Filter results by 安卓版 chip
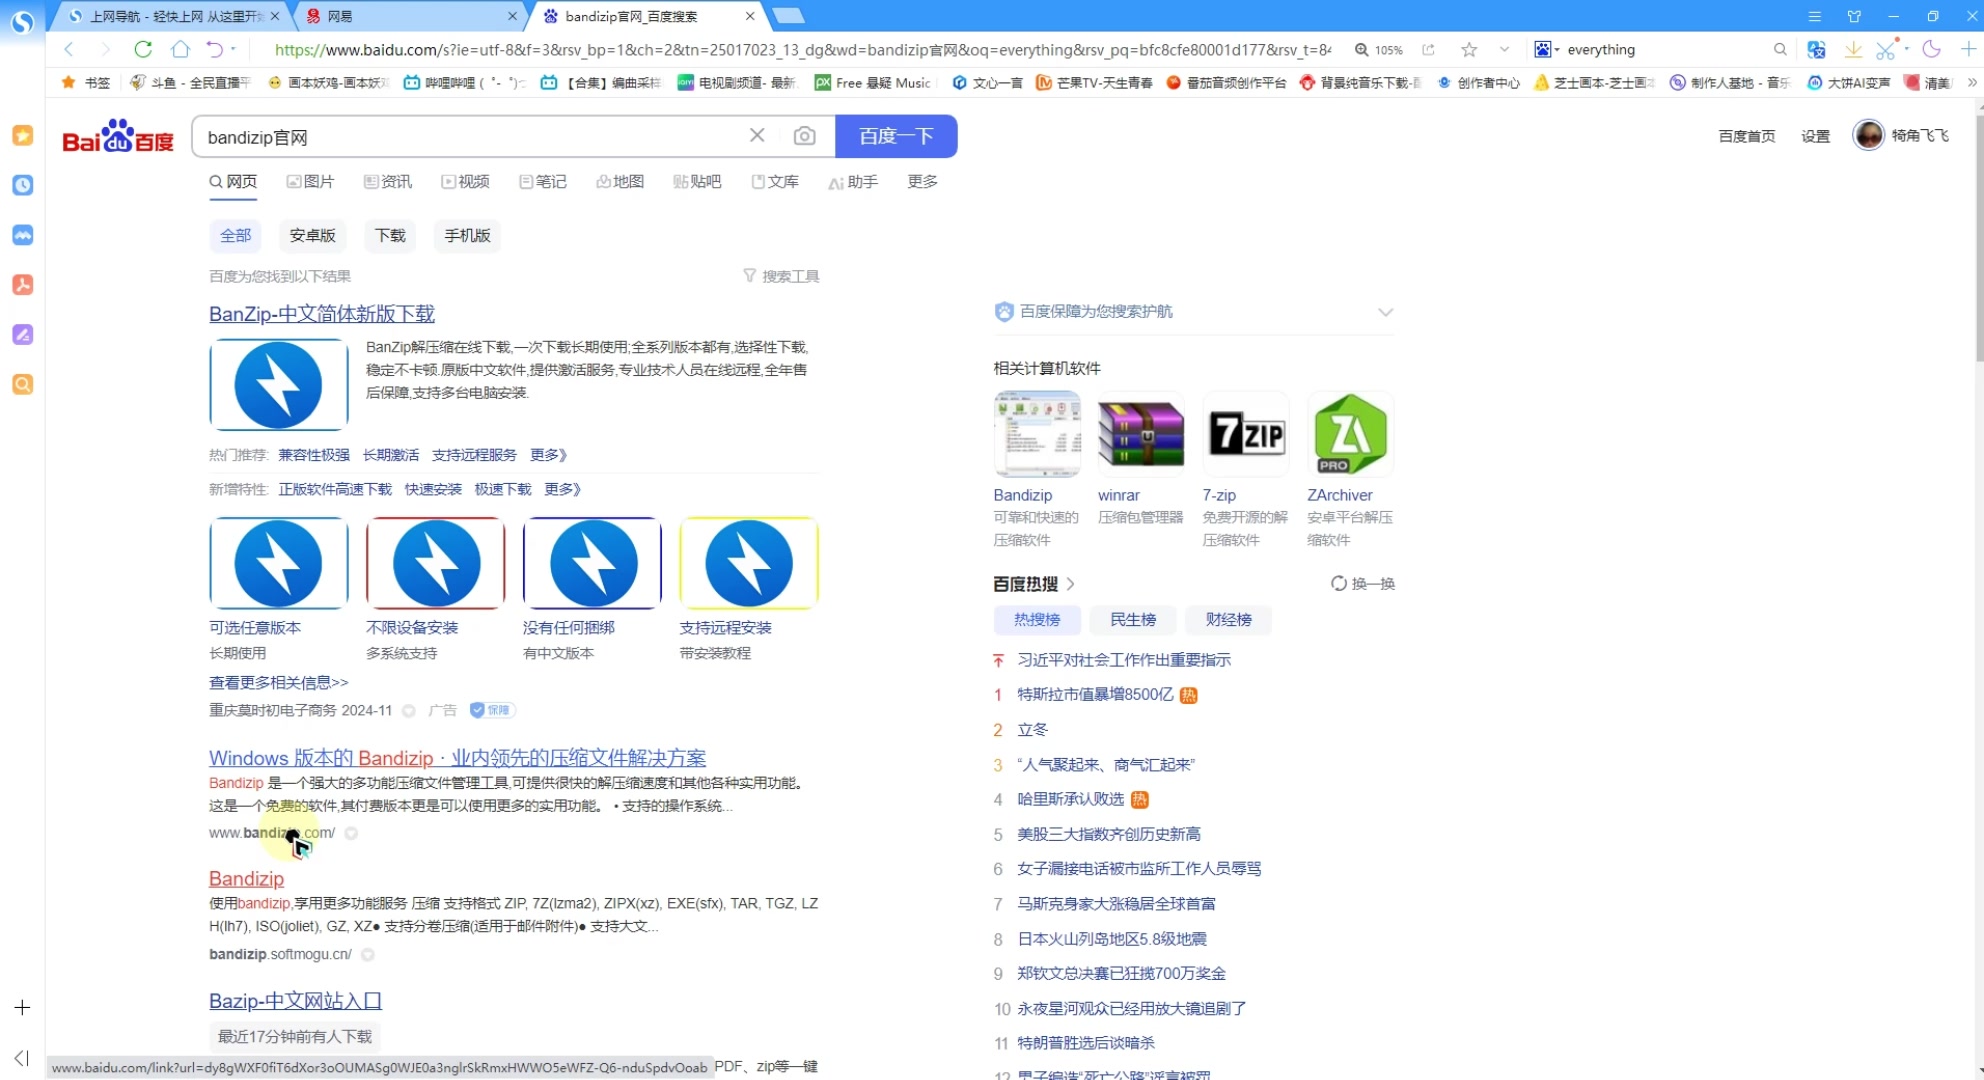Image resolution: width=1984 pixels, height=1080 pixels. coord(312,235)
